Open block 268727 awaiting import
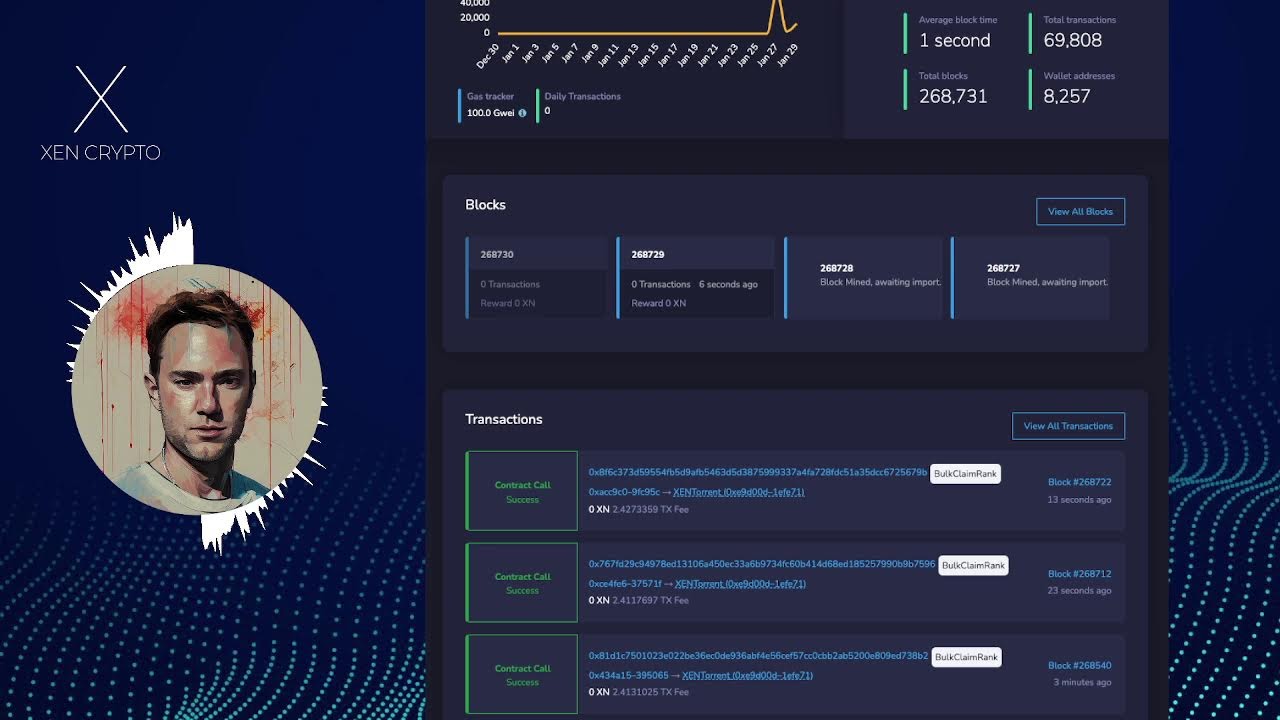The image size is (1280, 720). tap(1031, 278)
